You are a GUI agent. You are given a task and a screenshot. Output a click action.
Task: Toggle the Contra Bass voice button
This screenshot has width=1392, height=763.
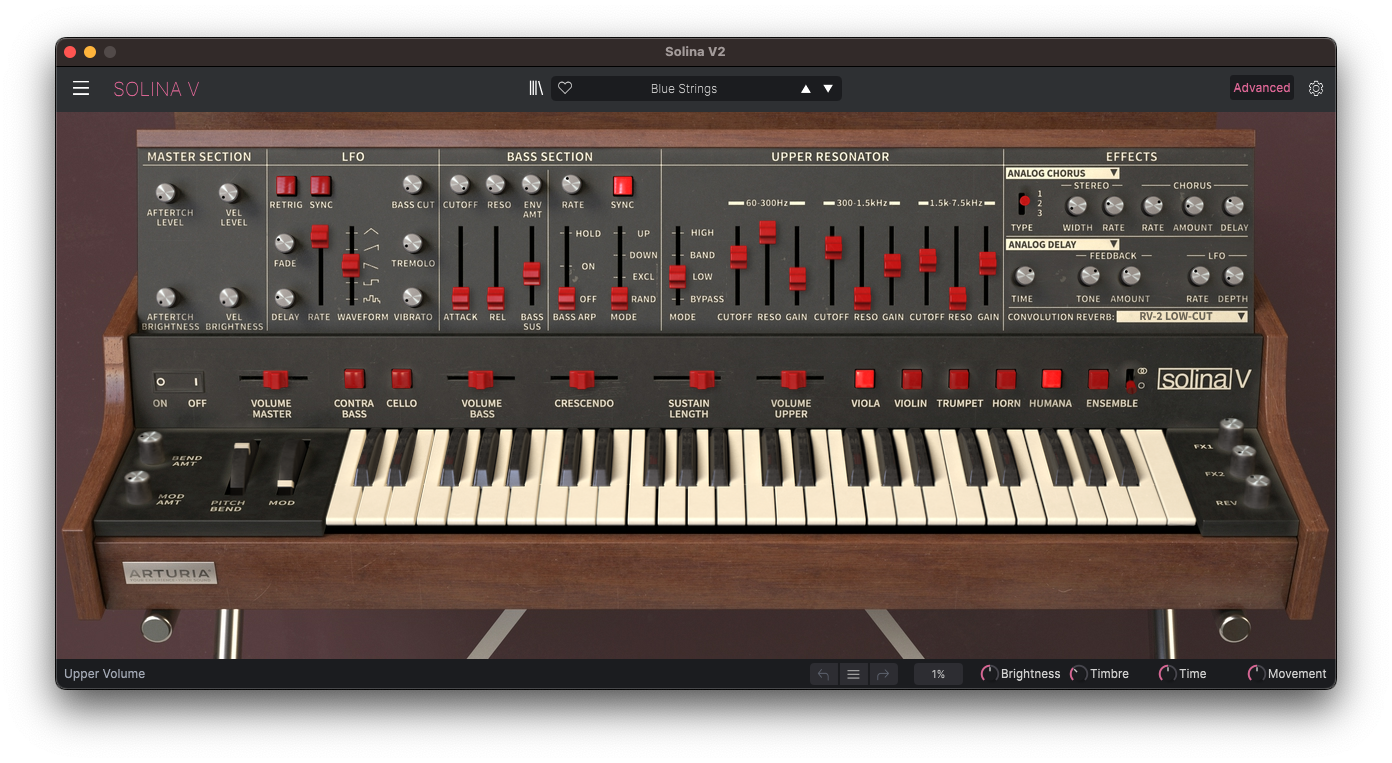tap(354, 379)
